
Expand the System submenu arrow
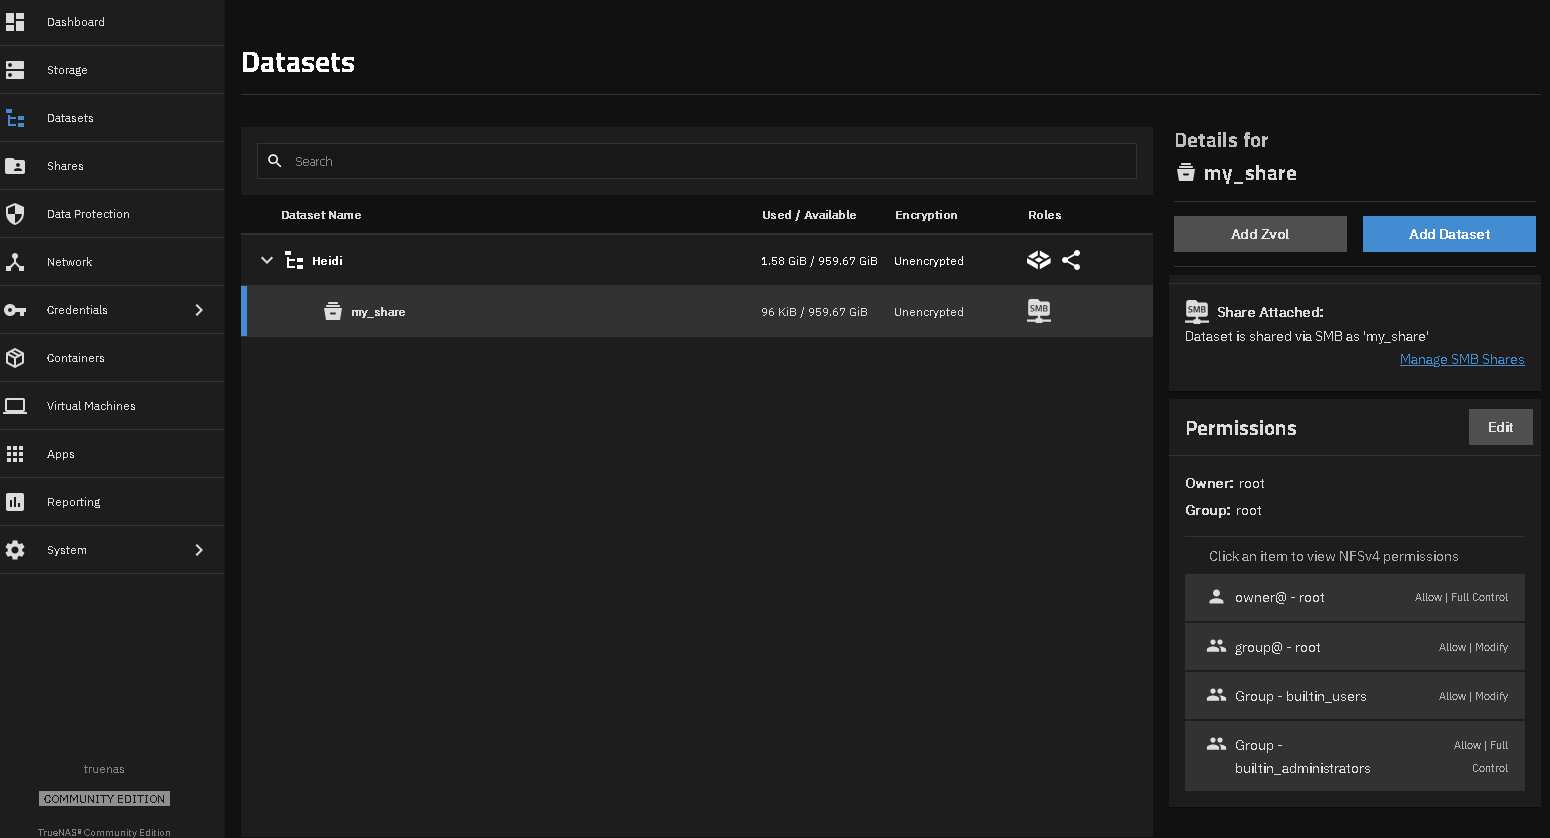199,550
